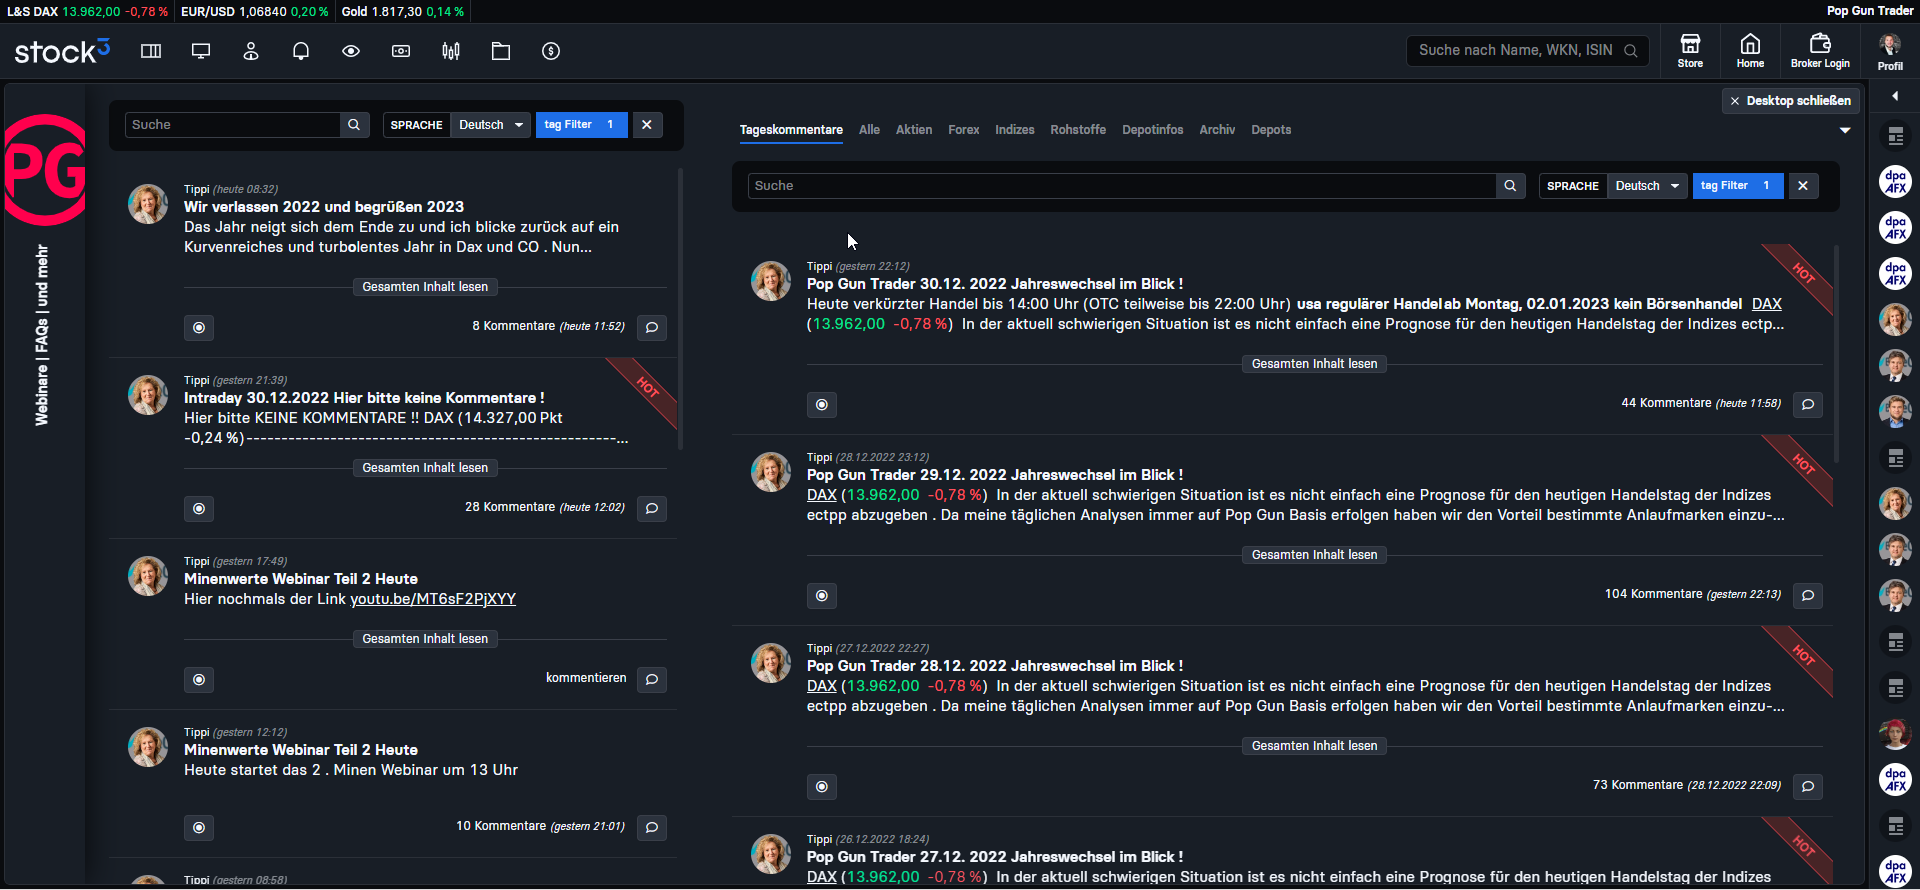Click 'kommentieren' on Minenwerte post
This screenshot has height=890, width=1920.
(586, 678)
